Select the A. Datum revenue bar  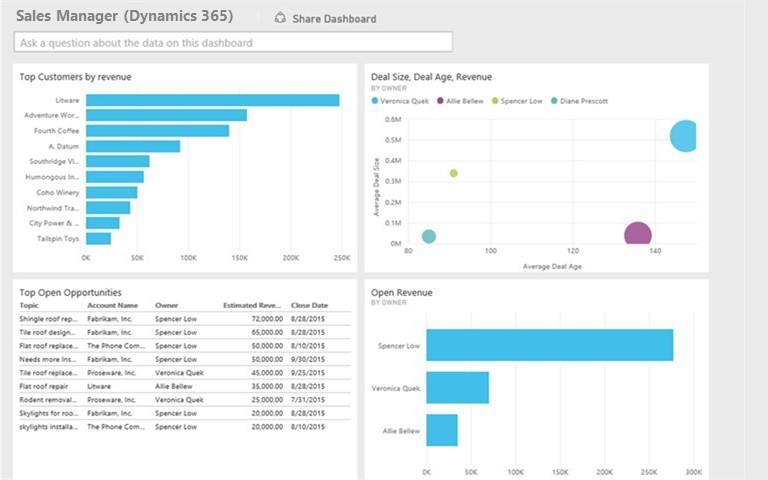pos(133,146)
